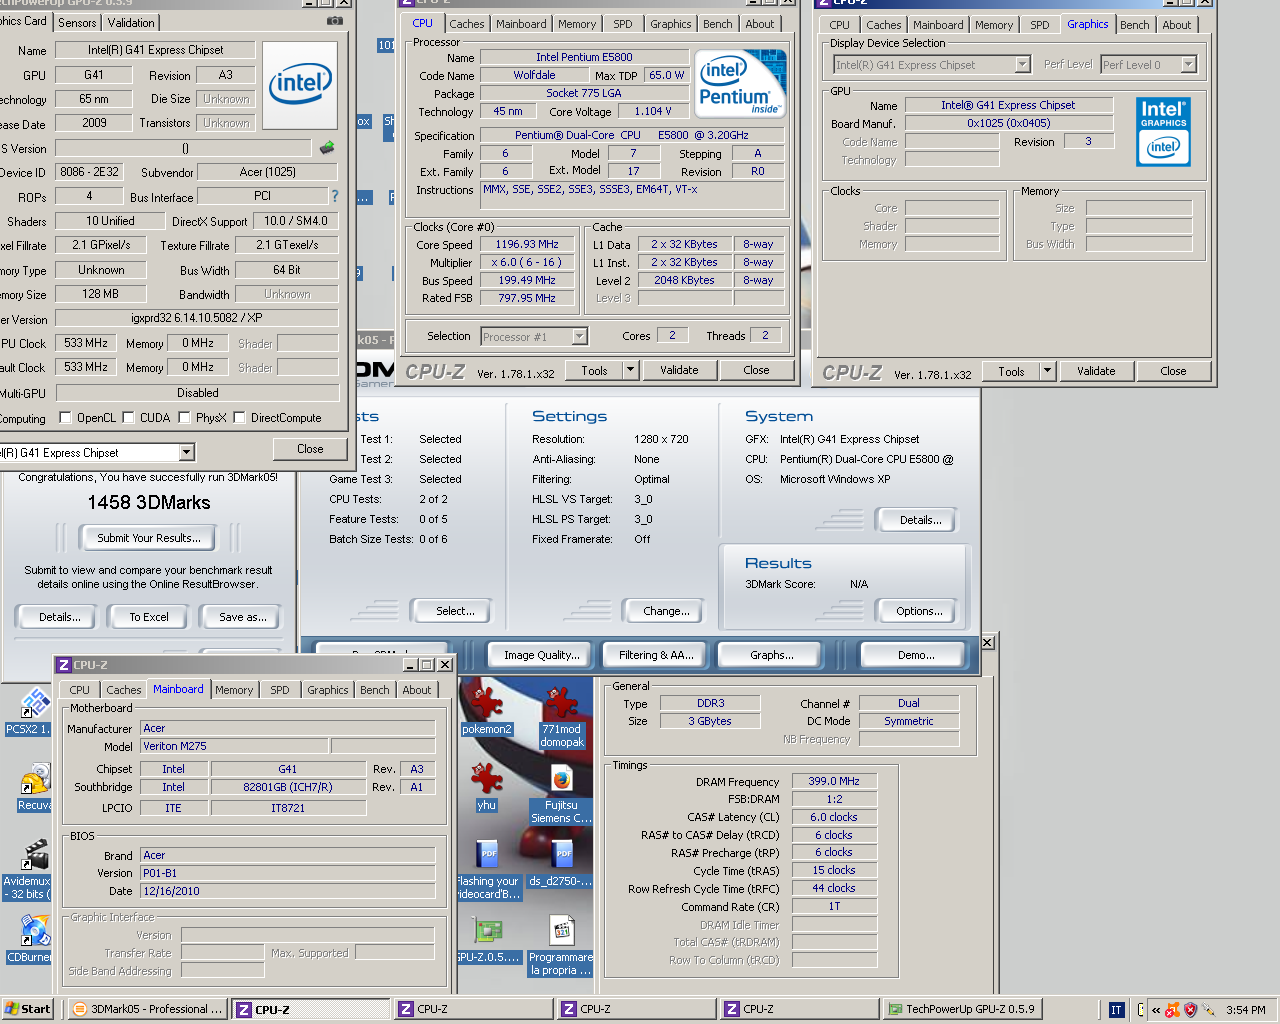Open the Tools dropdown arrow in CPU window
The height and width of the screenshot is (1024, 1280).
[x=630, y=371]
